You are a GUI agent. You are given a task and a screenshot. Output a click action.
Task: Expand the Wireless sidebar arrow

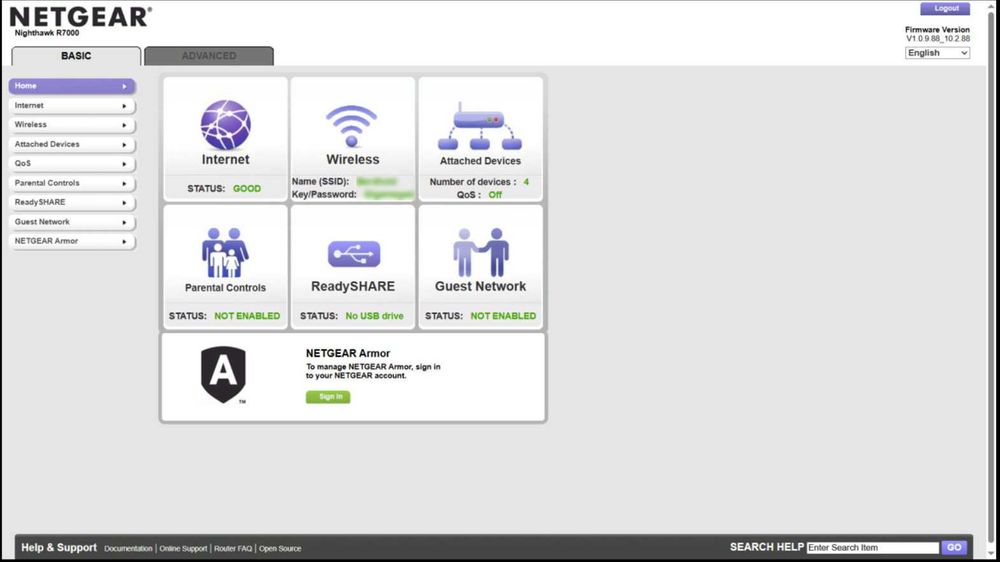(x=124, y=125)
